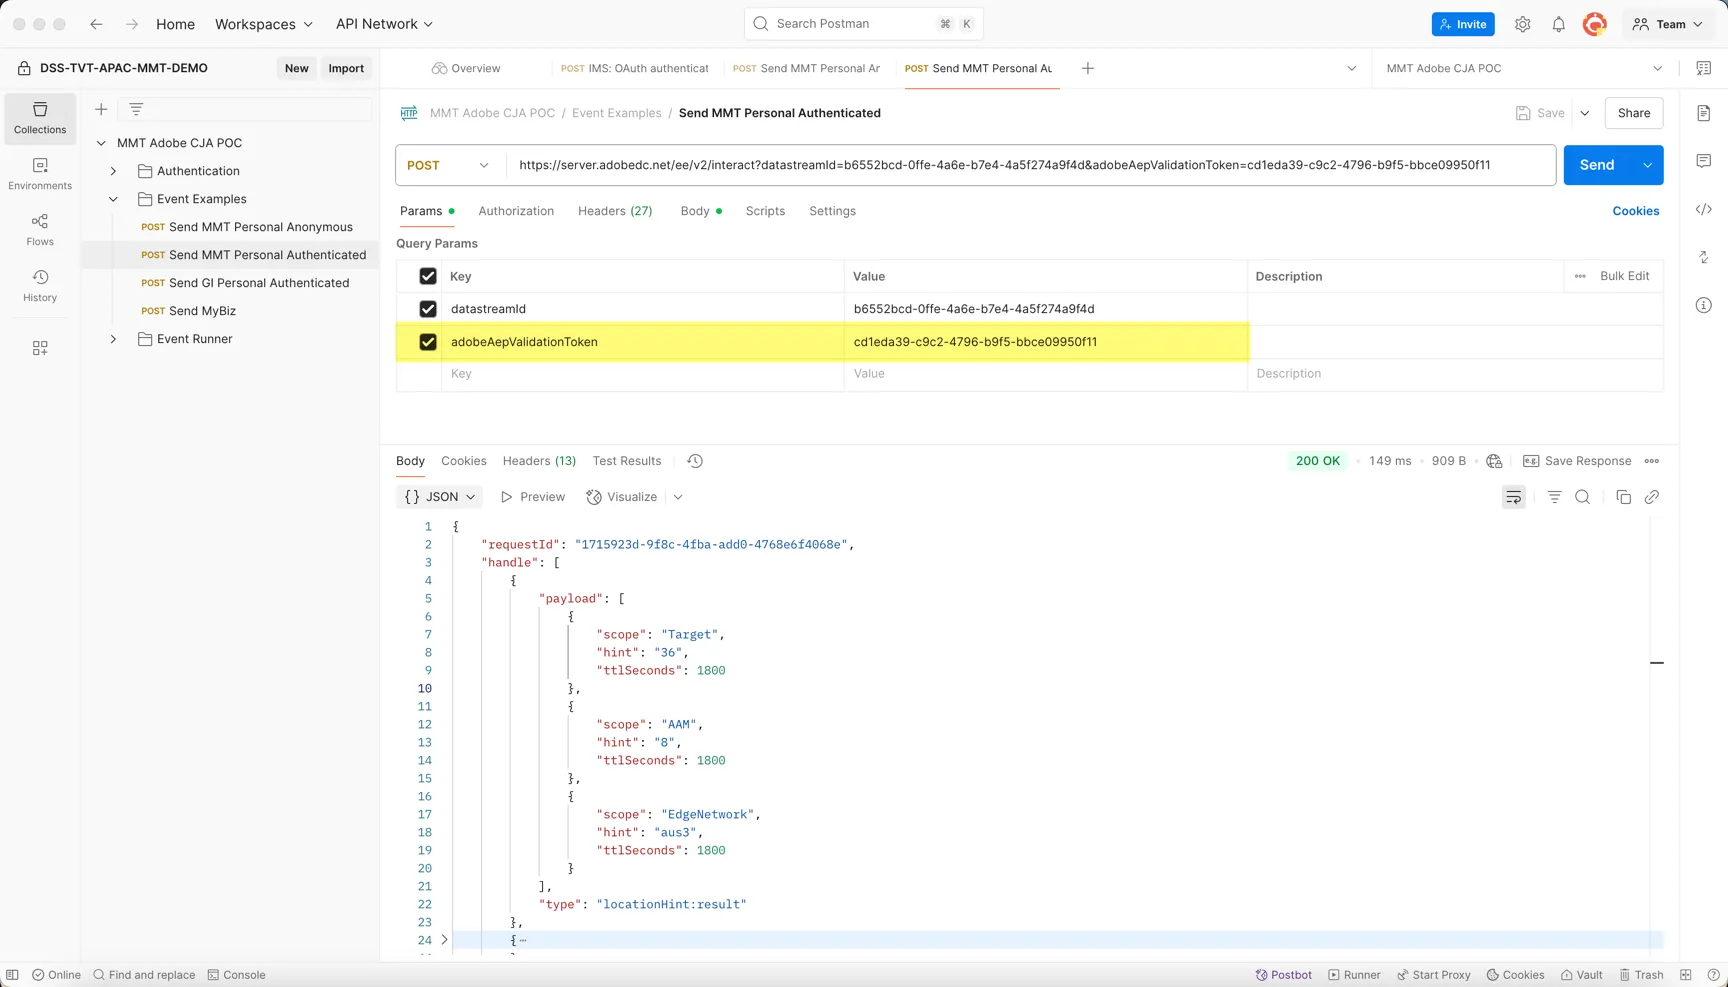1728x987 pixels.
Task: Open the settings gear in header
Action: (x=1522, y=24)
